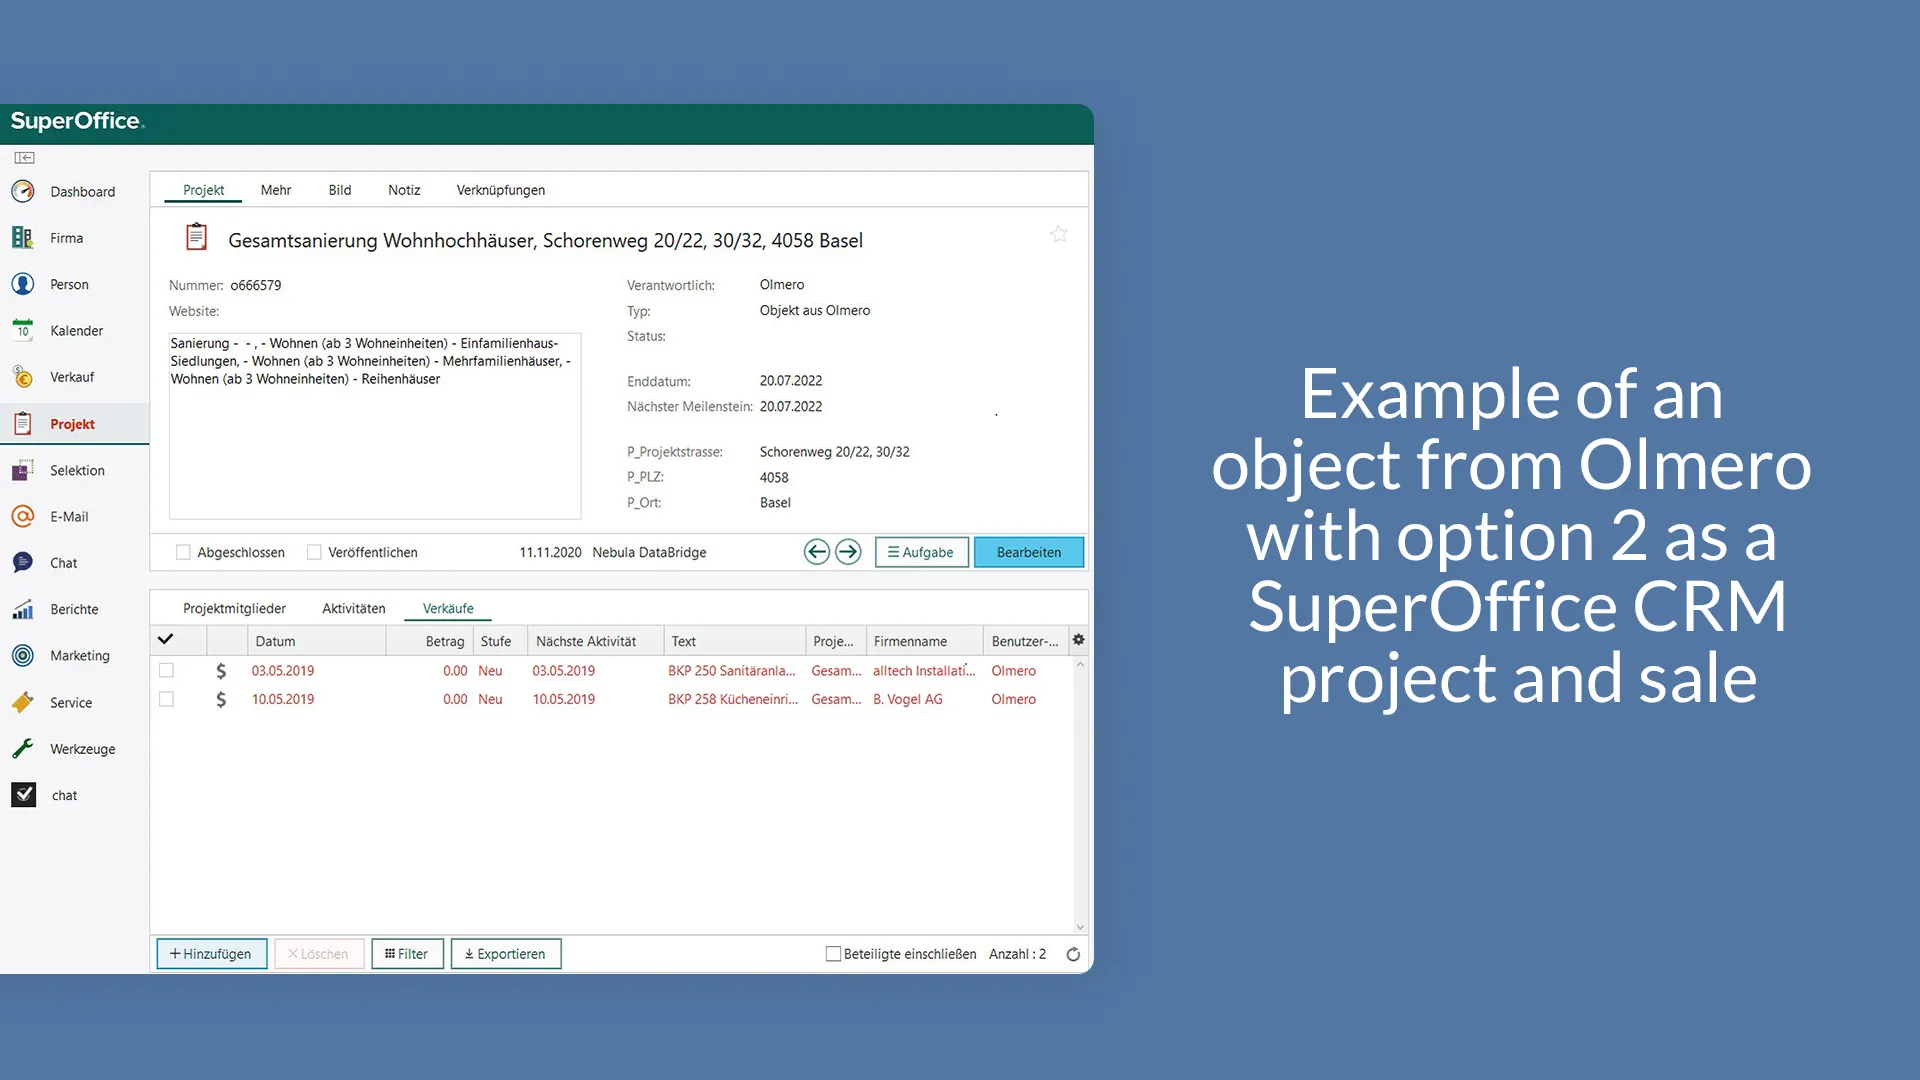Click the Werkzeuge wrench icon

[23, 748]
